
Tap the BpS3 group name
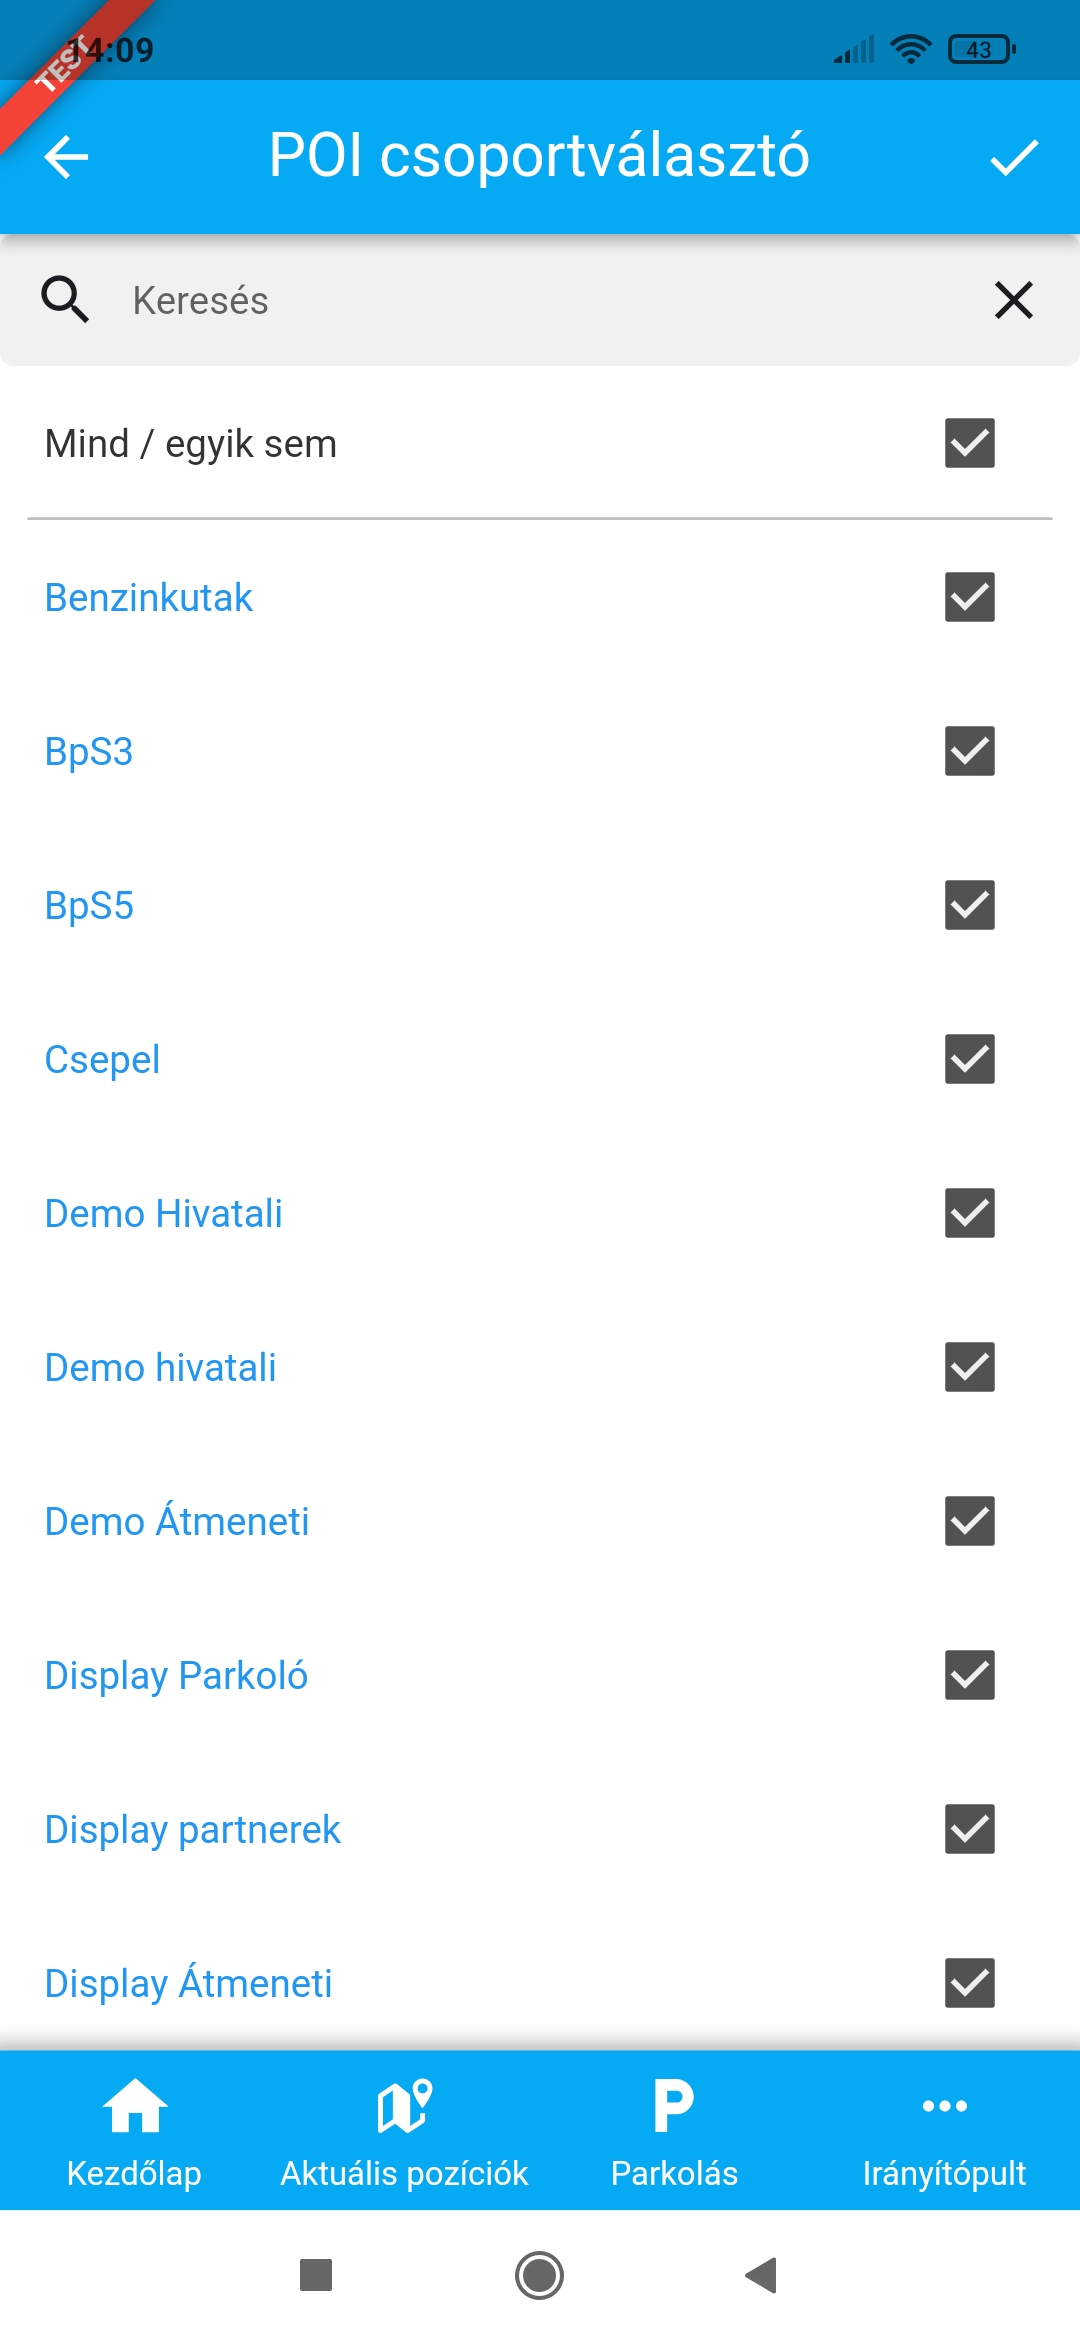pos(89,752)
